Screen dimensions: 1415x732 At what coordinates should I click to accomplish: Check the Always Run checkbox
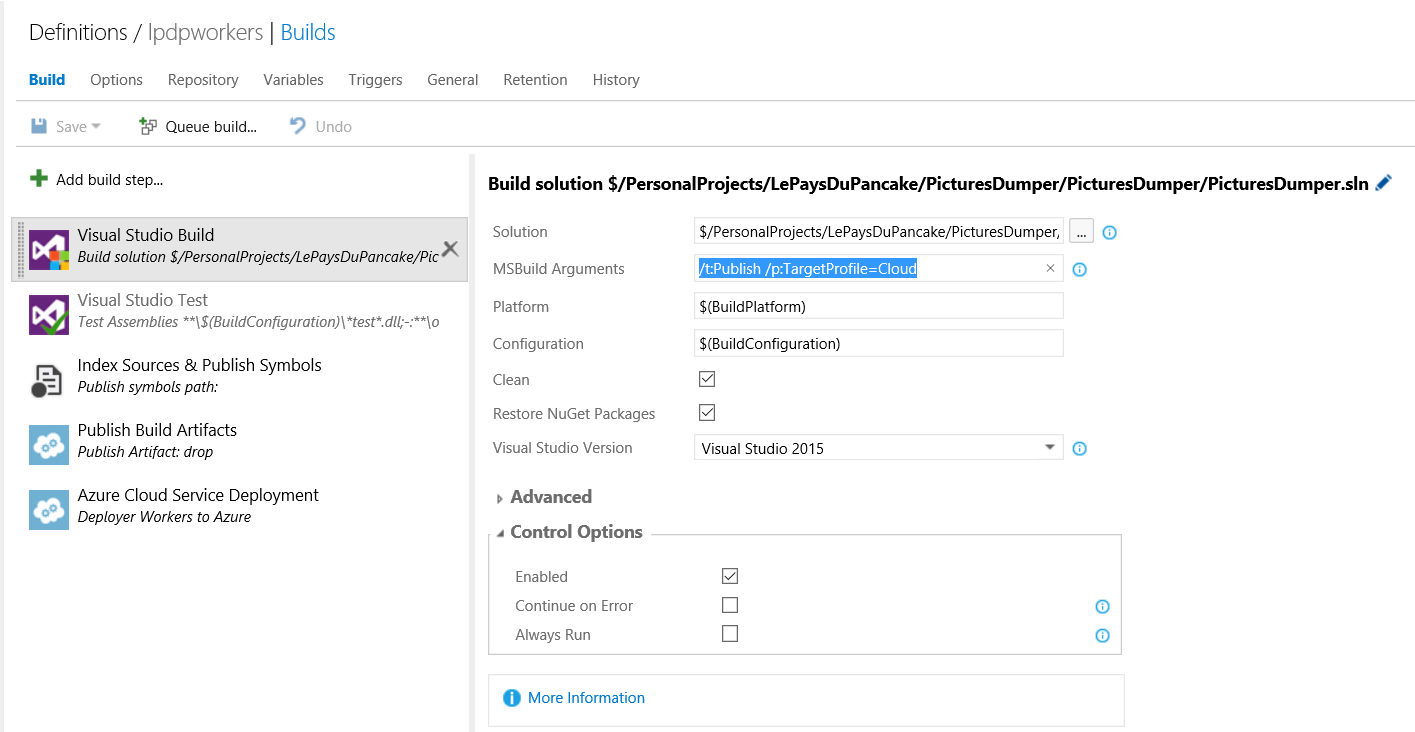click(x=730, y=633)
